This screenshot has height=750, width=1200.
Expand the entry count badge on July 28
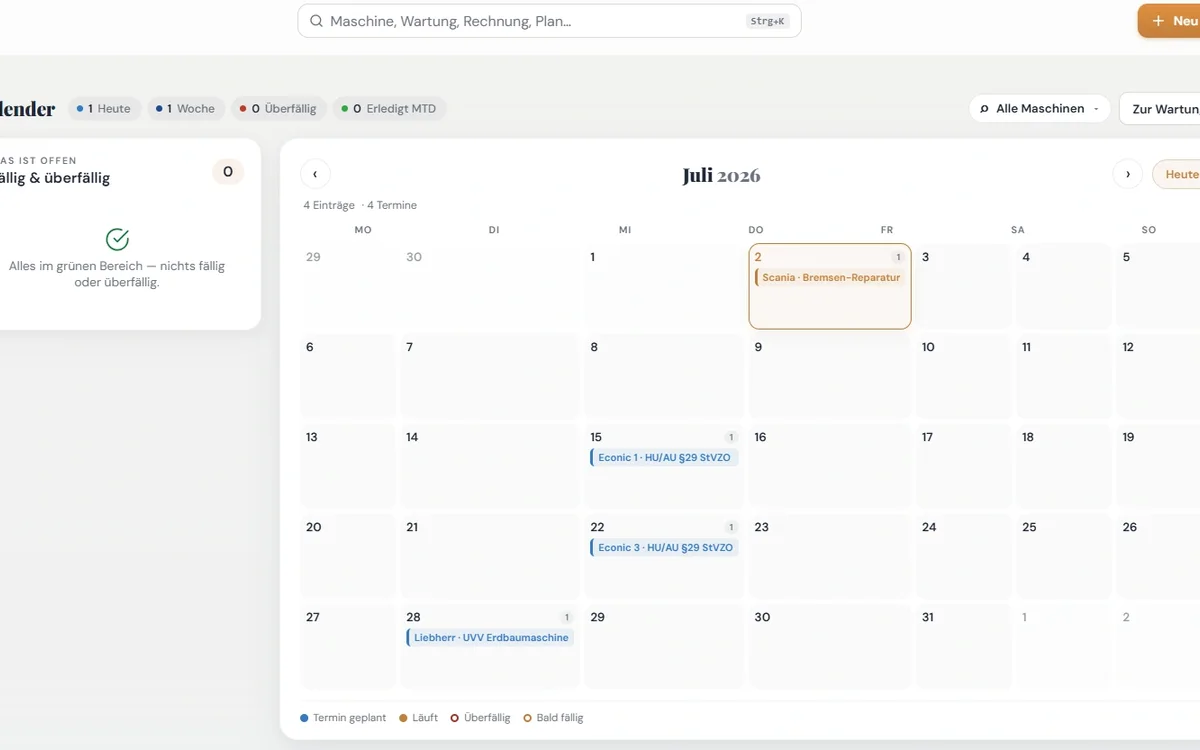567,617
